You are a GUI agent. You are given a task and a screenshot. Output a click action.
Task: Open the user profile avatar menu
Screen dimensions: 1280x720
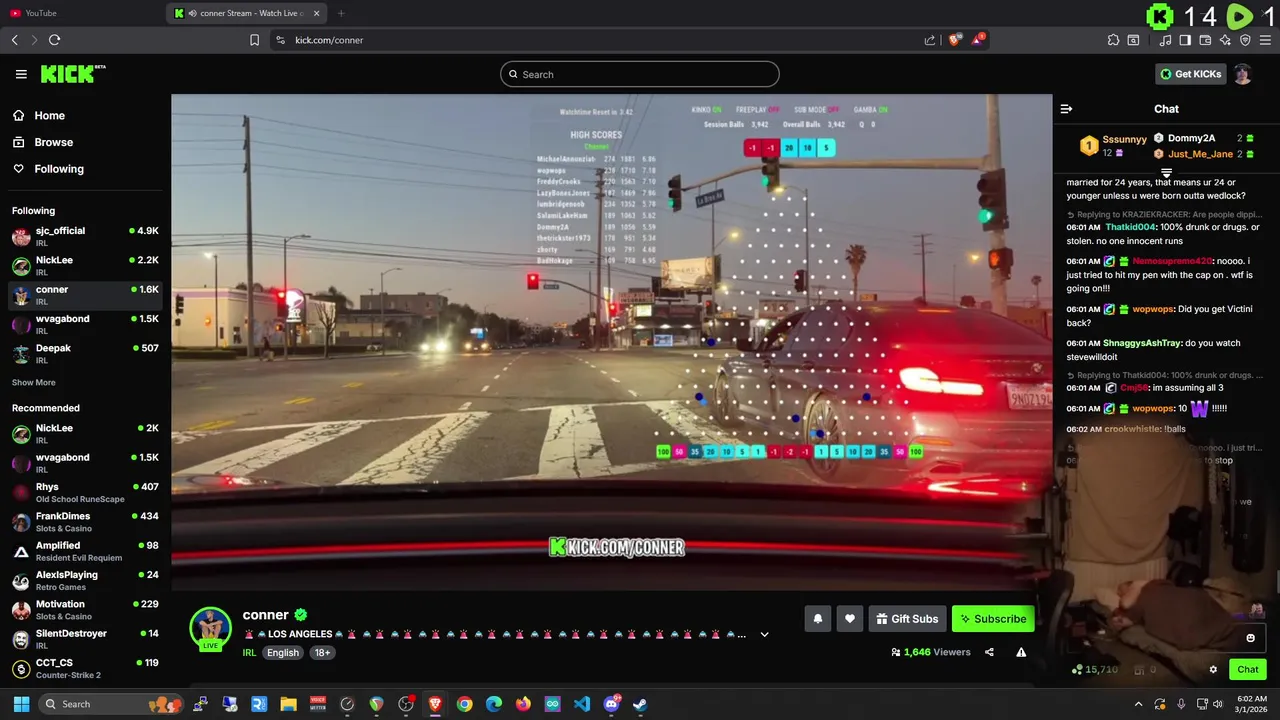pyautogui.click(x=1242, y=74)
